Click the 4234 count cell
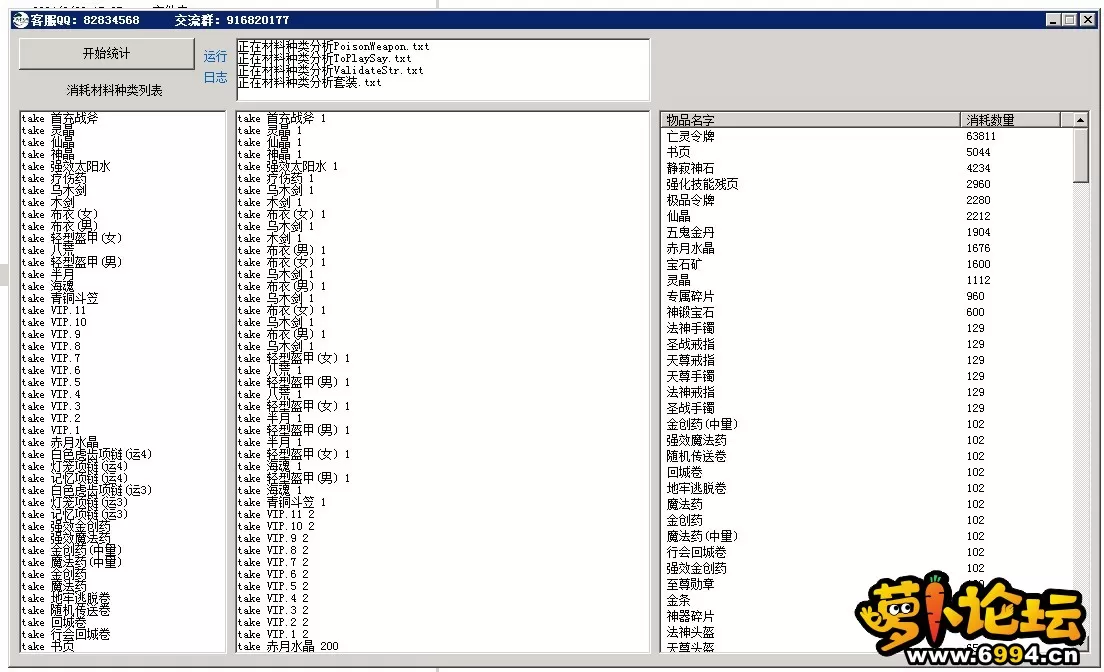Image resolution: width=1104 pixels, height=672 pixels. [x=978, y=168]
